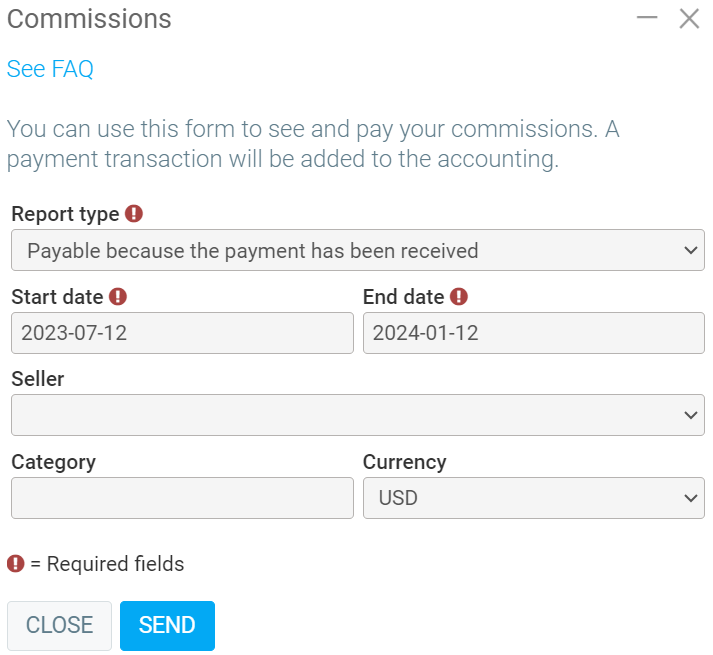Click the Report type label text
713x655 pixels.
[65, 214]
